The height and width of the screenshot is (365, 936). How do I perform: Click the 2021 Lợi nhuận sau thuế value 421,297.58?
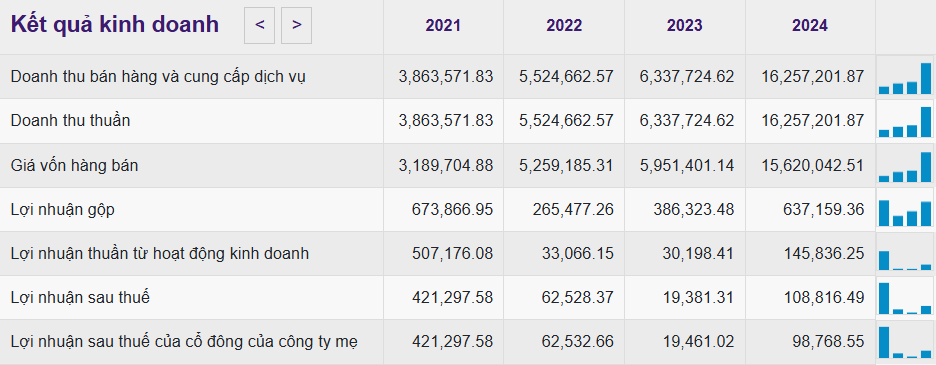[x=452, y=297]
